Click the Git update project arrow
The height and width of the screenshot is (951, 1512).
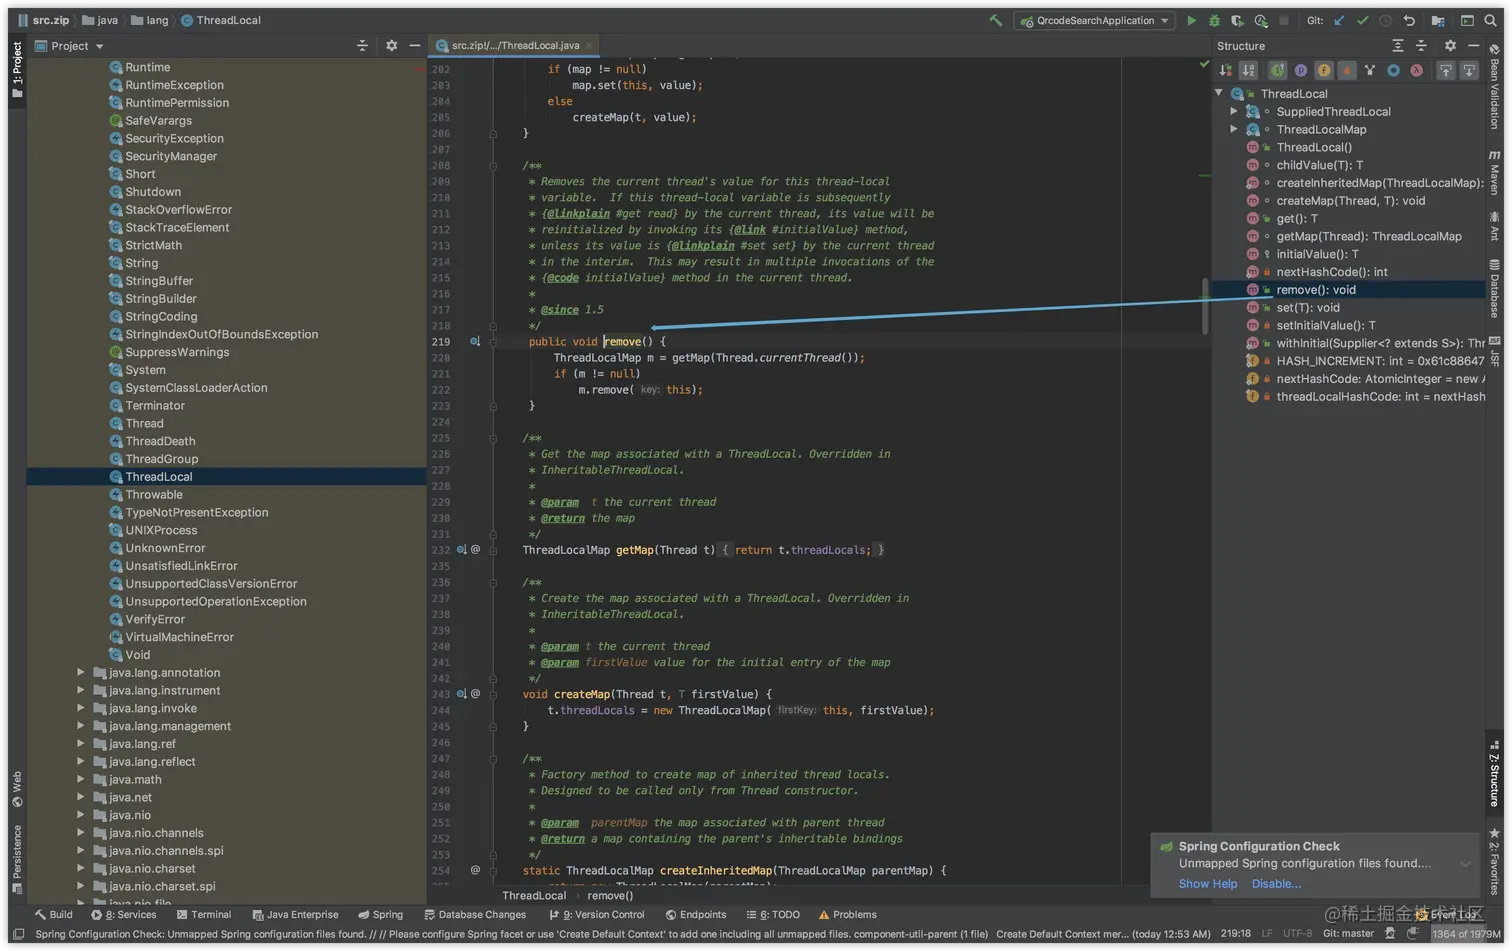coord(1339,20)
